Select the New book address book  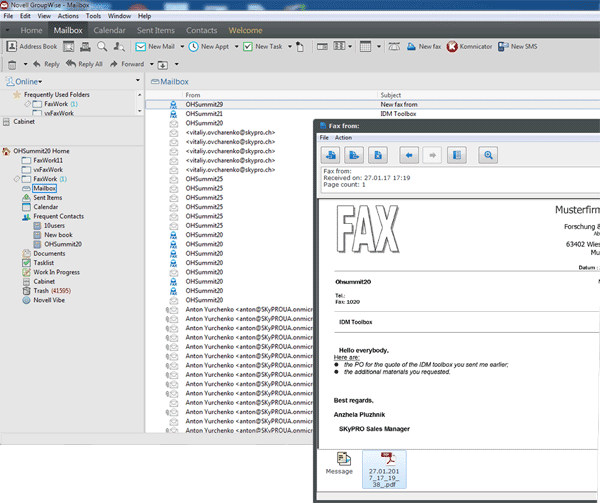(x=58, y=235)
